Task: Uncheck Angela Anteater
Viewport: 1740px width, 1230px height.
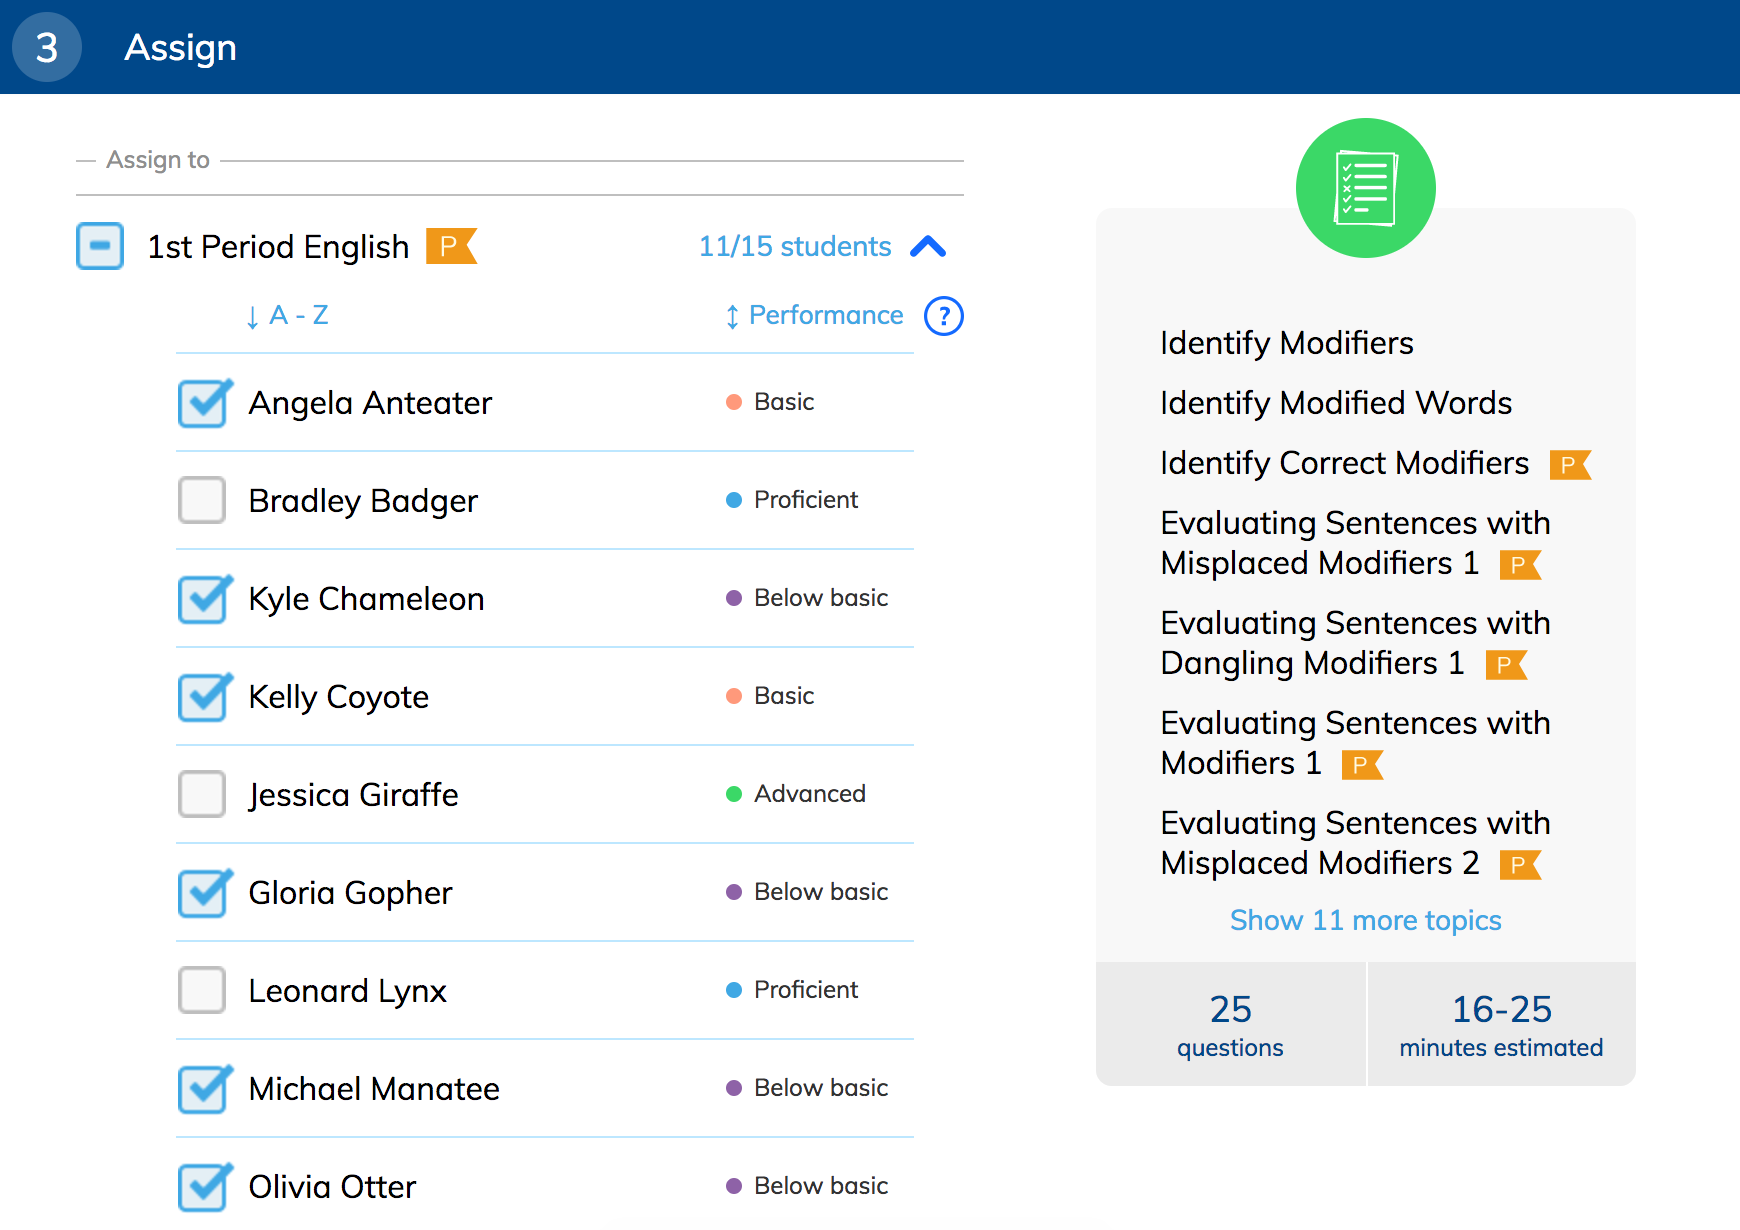Action: (x=204, y=403)
